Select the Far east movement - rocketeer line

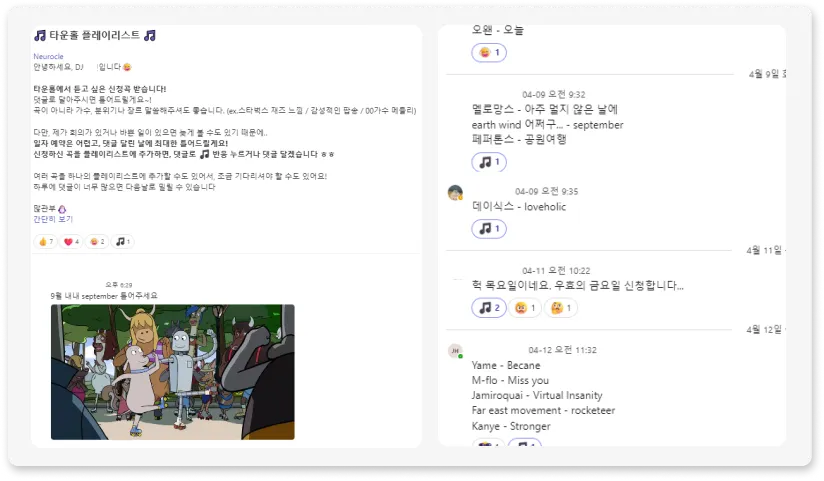click(x=543, y=411)
